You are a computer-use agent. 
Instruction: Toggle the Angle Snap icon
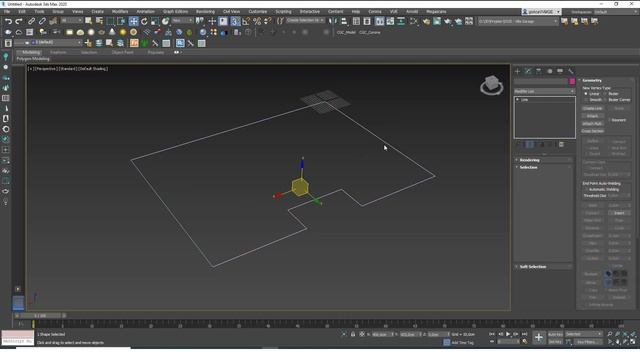[x=246, y=21]
